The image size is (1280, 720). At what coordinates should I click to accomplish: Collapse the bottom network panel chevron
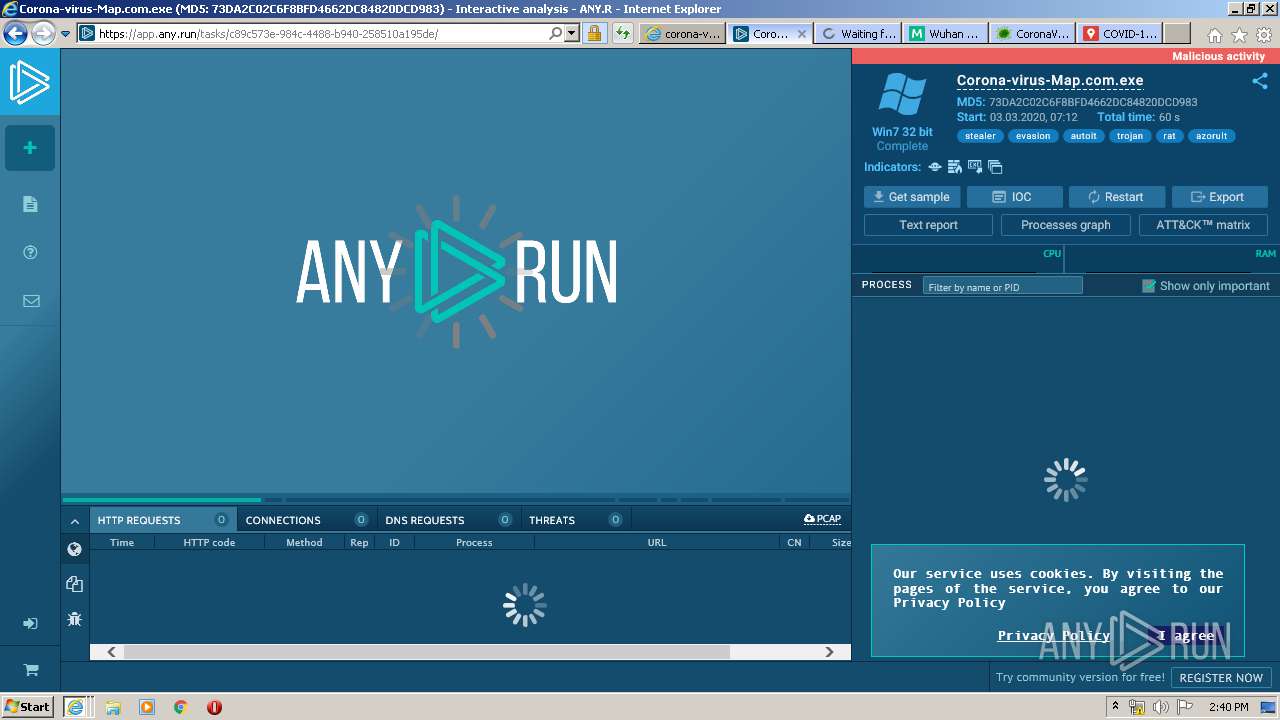75,520
